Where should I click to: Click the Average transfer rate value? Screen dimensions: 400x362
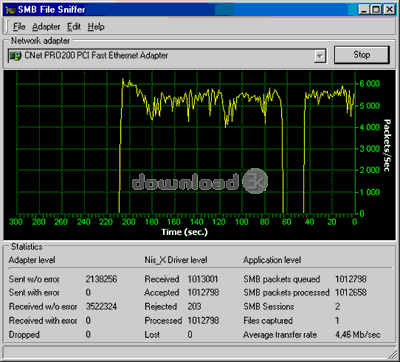coord(357,335)
